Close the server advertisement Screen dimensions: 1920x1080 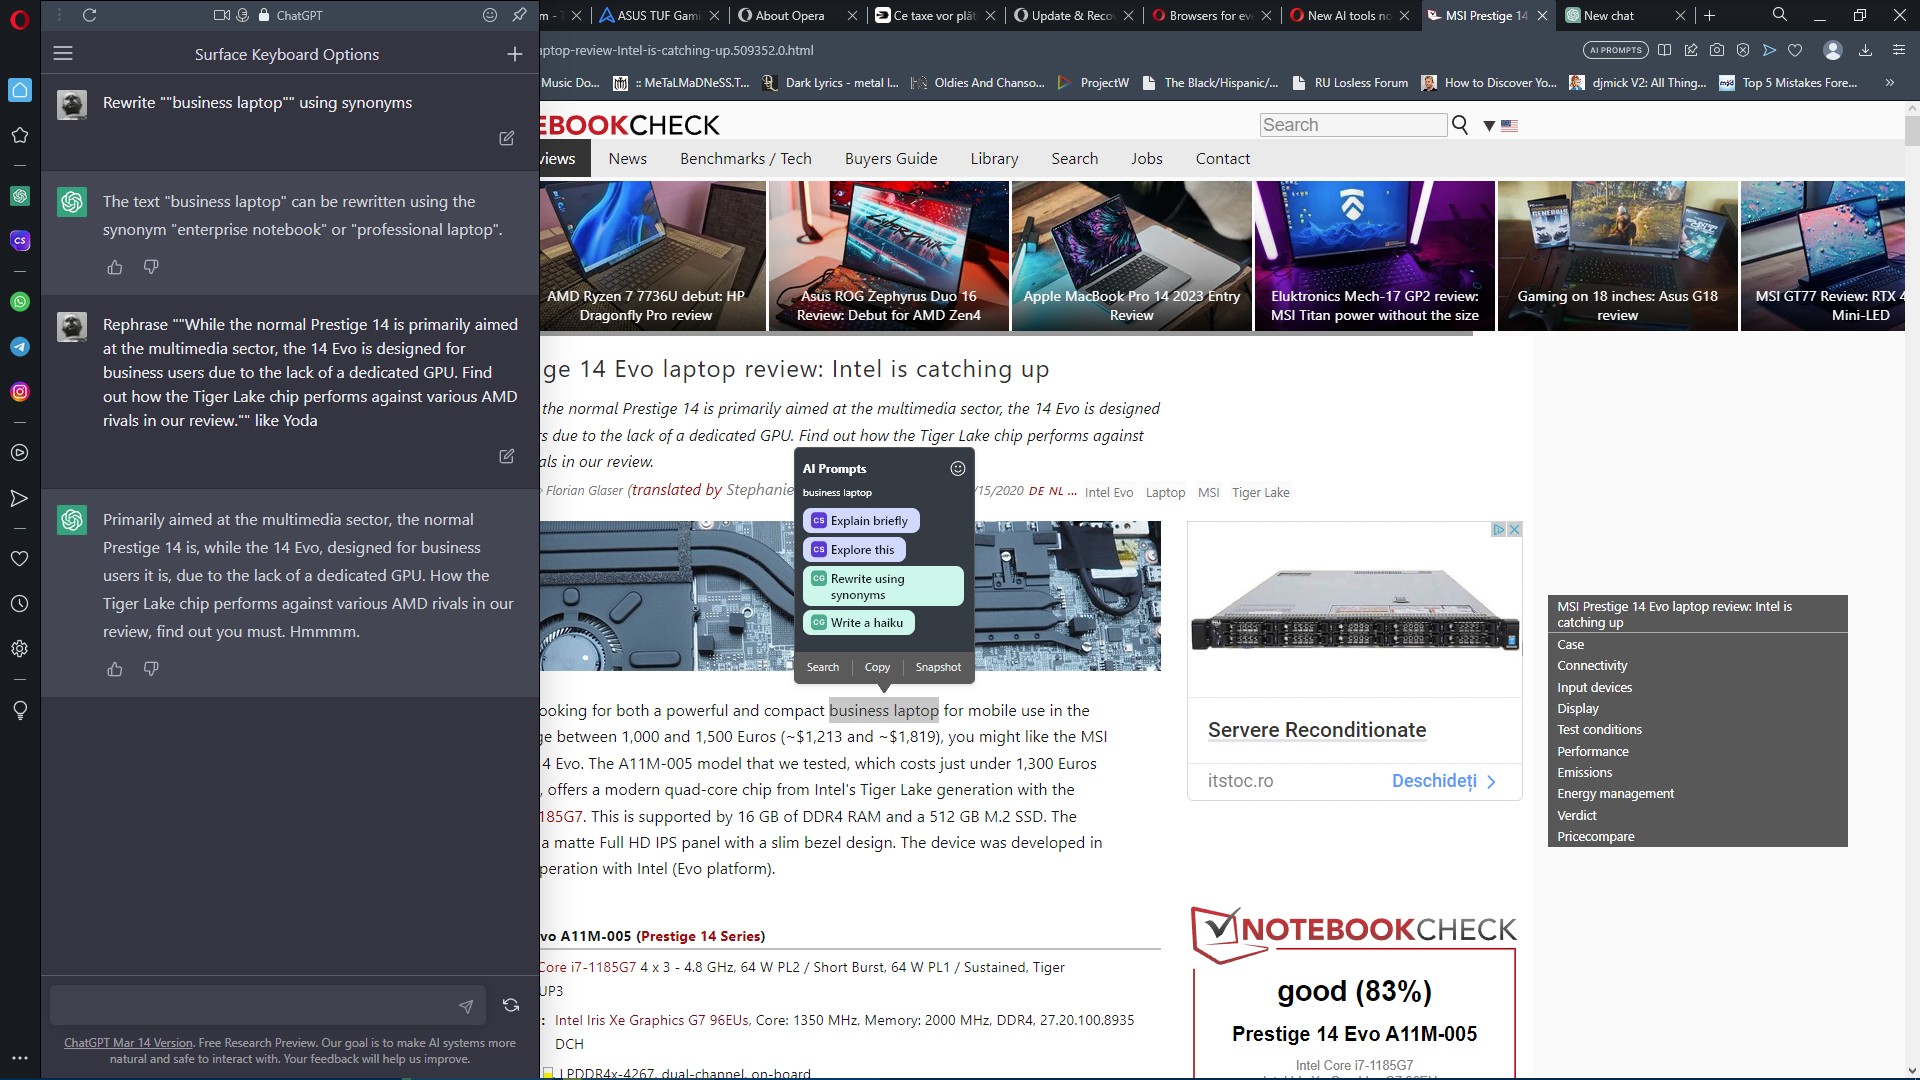[1514, 530]
